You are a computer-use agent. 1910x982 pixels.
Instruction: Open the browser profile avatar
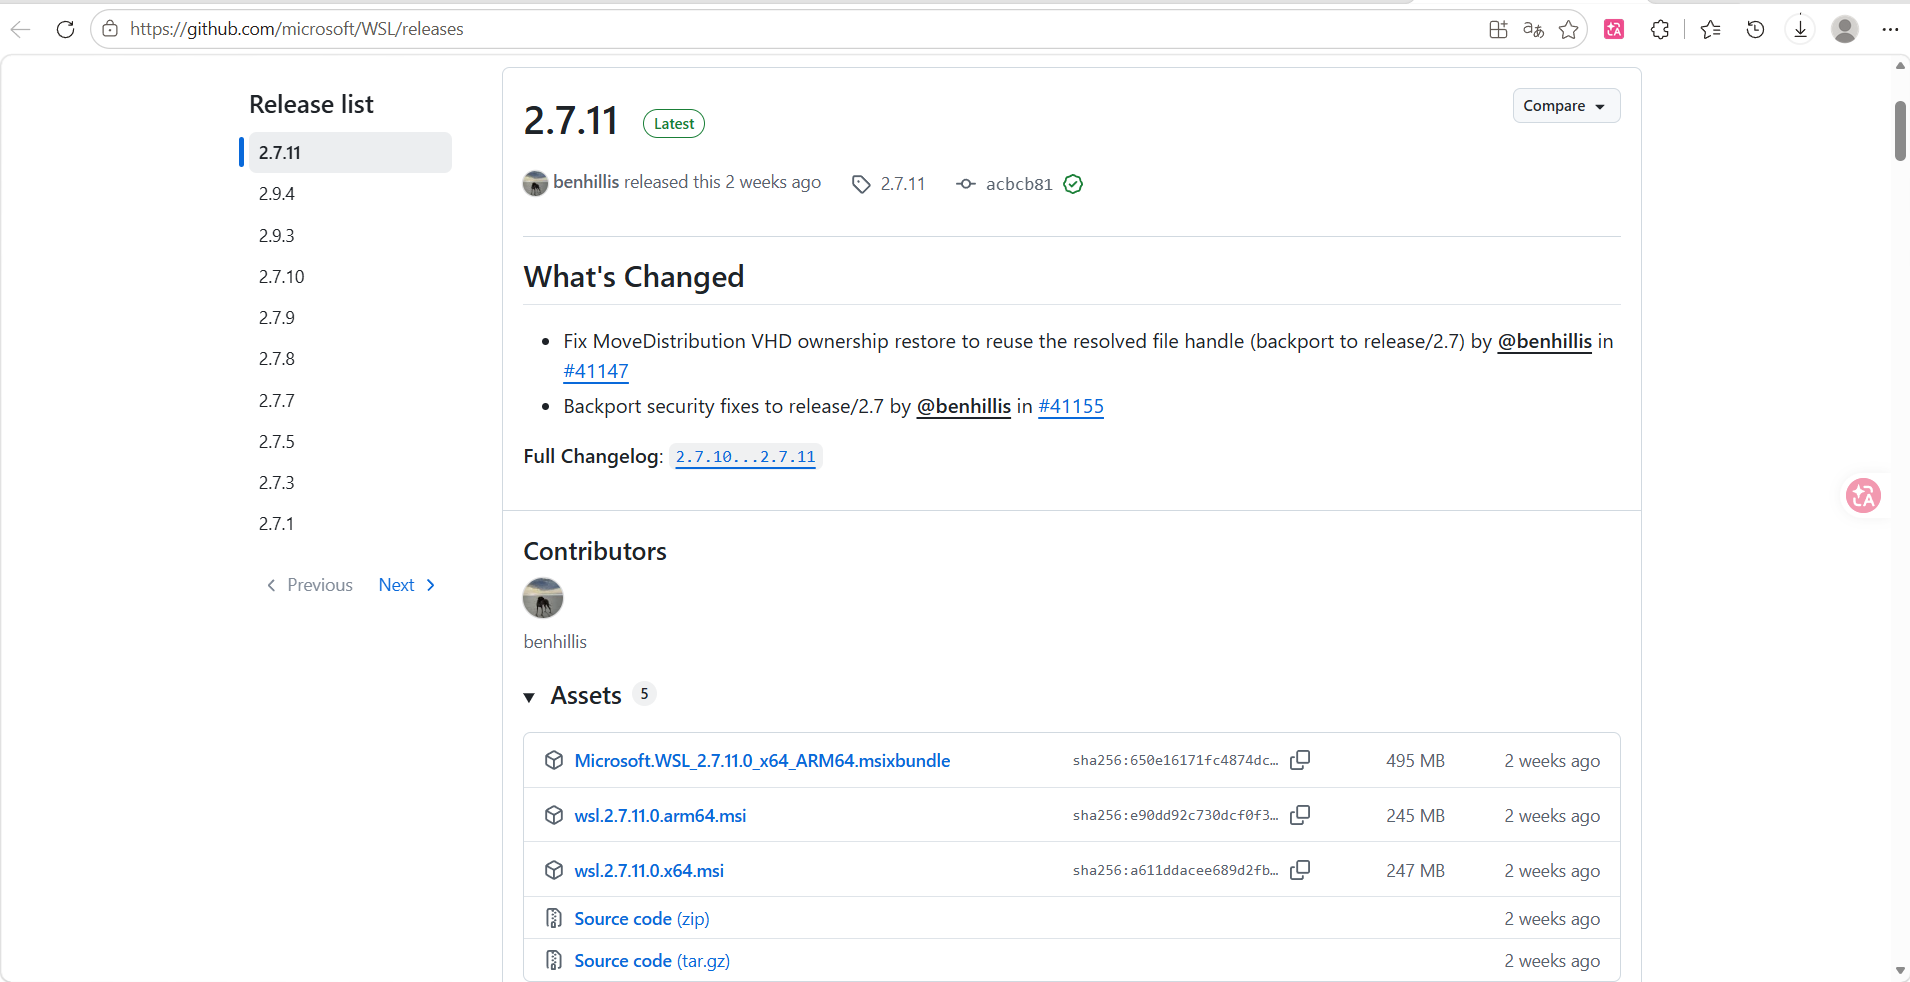tap(1845, 29)
